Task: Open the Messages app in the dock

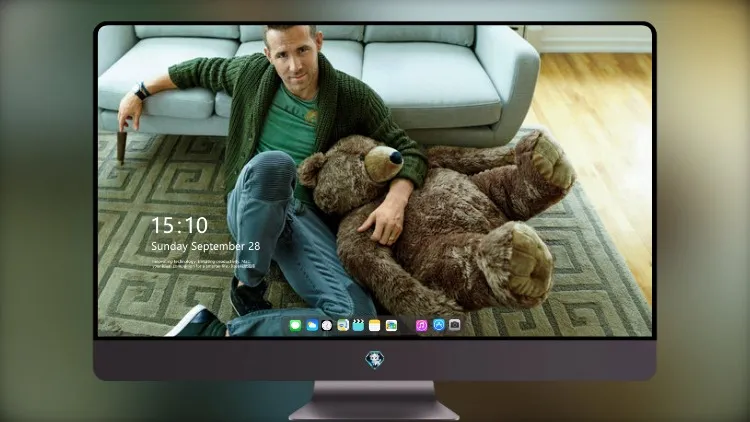Action: pyautogui.click(x=295, y=325)
